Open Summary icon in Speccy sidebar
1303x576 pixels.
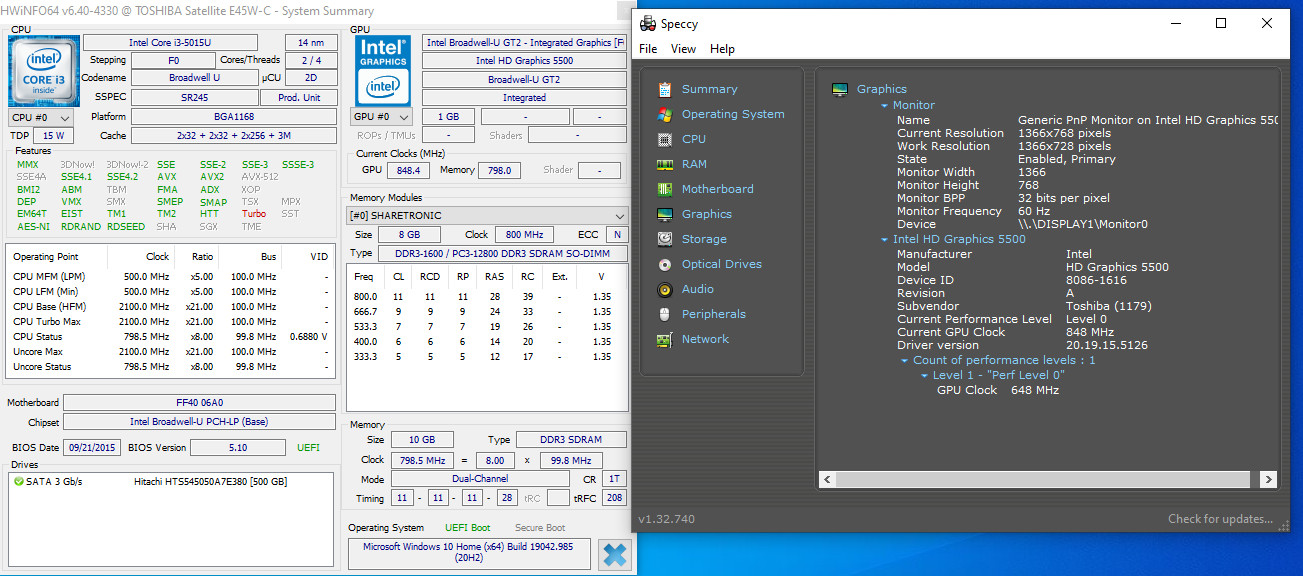(x=665, y=89)
